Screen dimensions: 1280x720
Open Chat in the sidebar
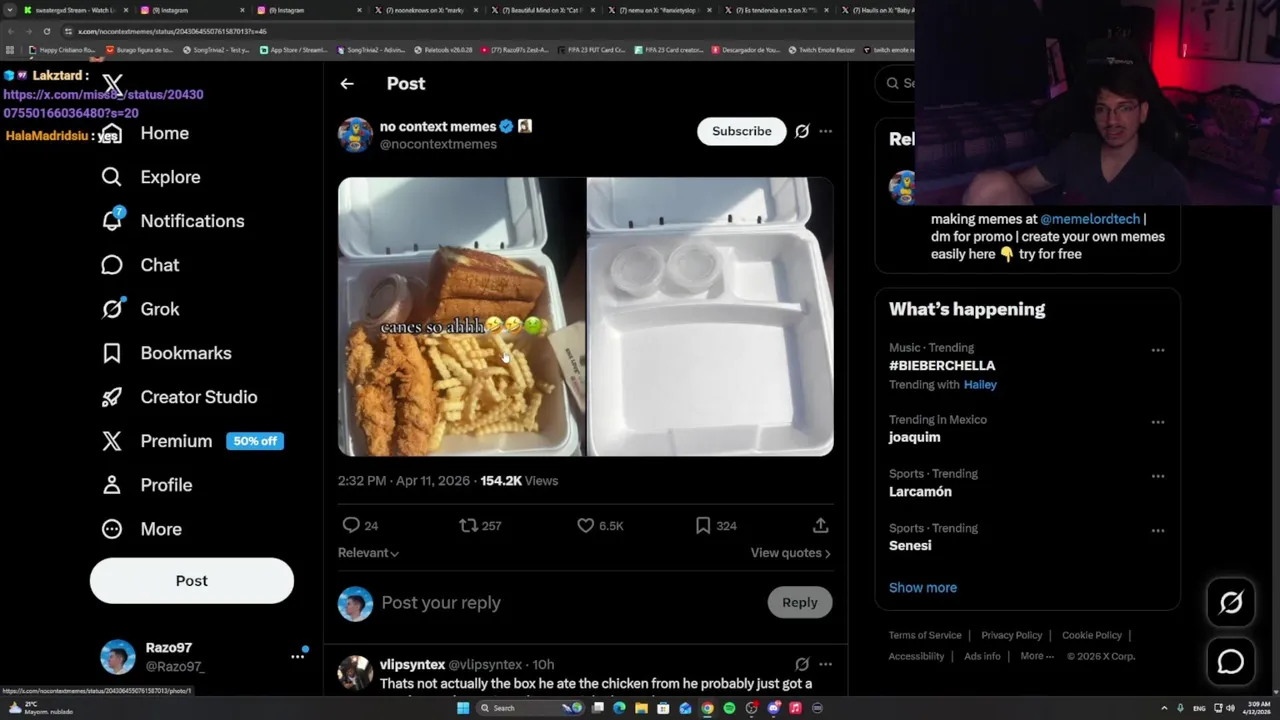pos(140,265)
